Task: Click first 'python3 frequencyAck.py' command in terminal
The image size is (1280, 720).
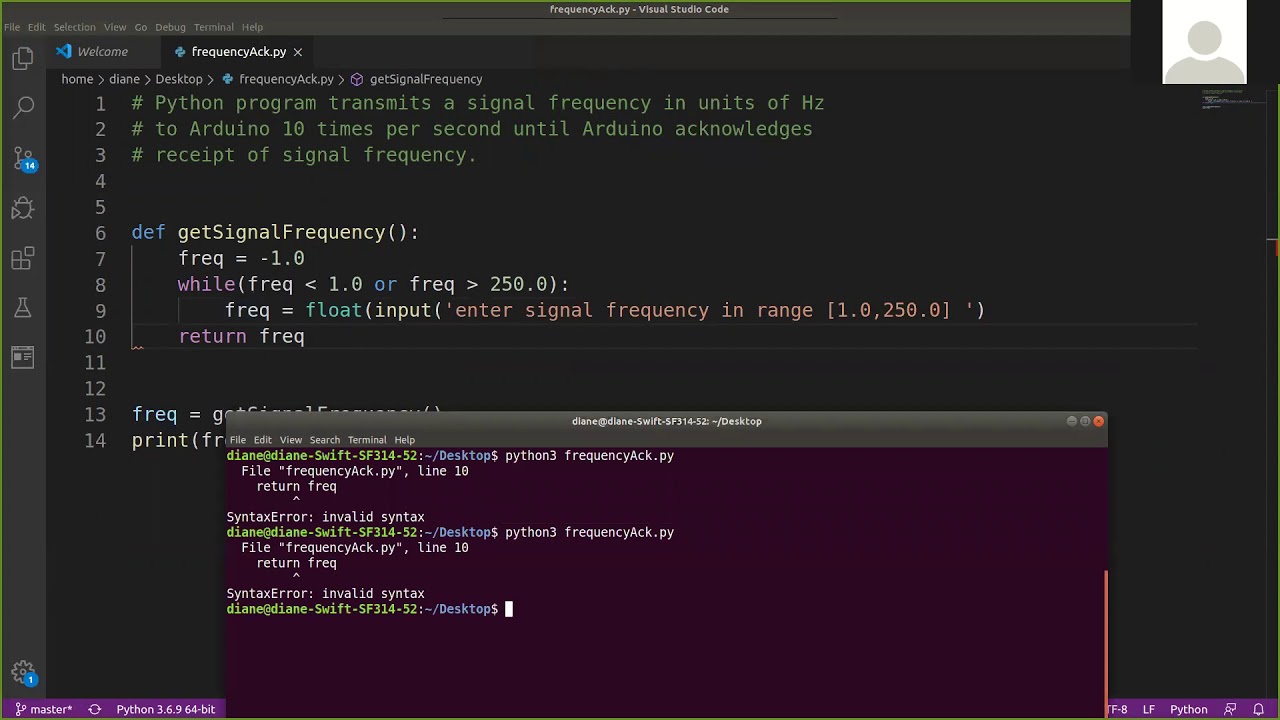Action: pos(589,456)
